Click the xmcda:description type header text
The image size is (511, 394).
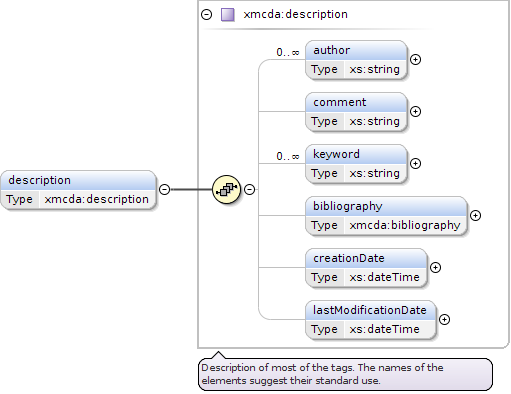295,14
